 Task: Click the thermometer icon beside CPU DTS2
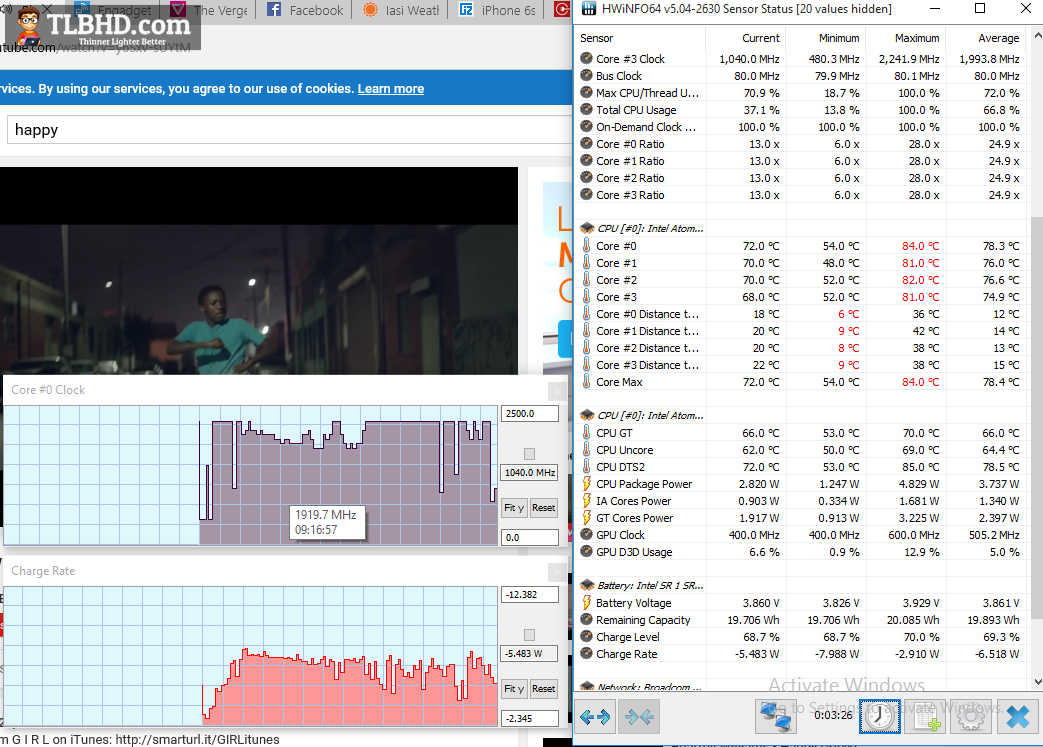[x=586, y=466]
